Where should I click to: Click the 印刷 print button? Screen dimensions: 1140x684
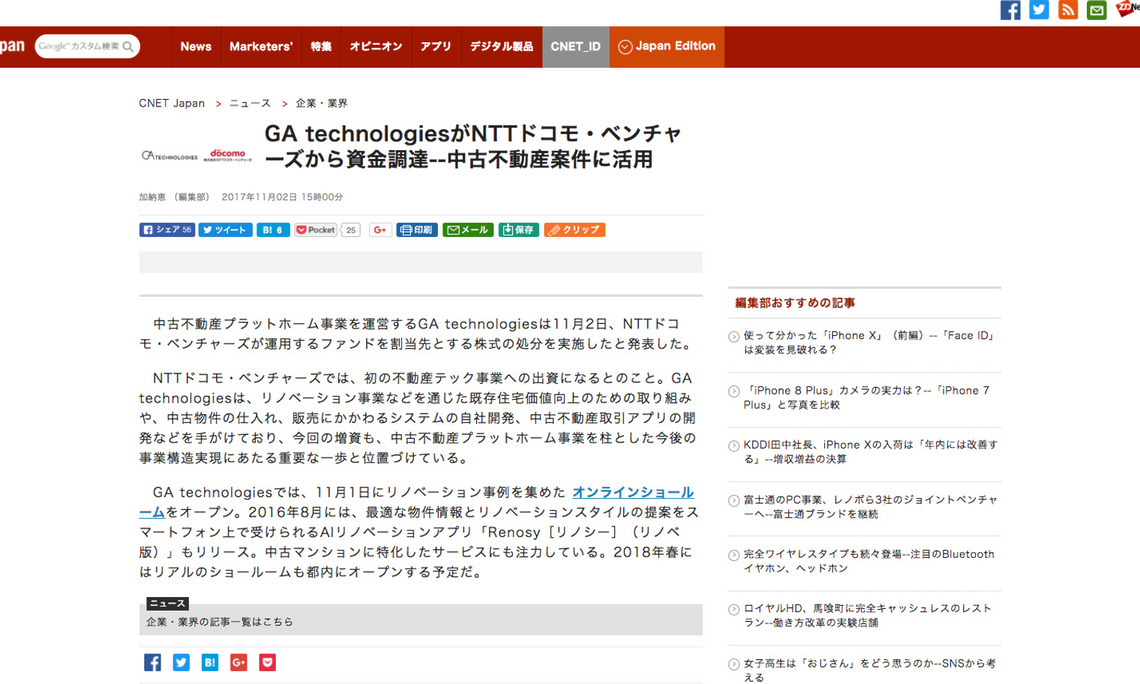pos(416,229)
